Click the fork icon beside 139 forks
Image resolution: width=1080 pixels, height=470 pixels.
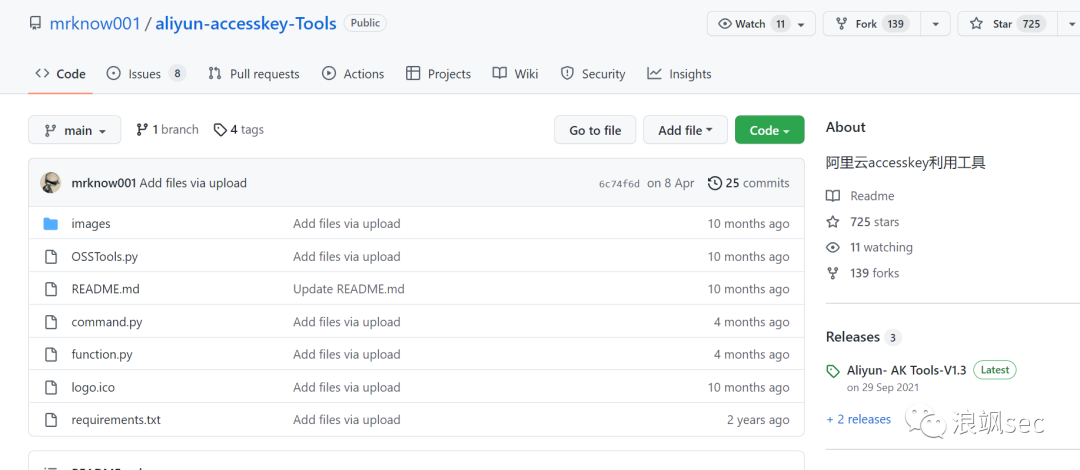[x=833, y=273]
